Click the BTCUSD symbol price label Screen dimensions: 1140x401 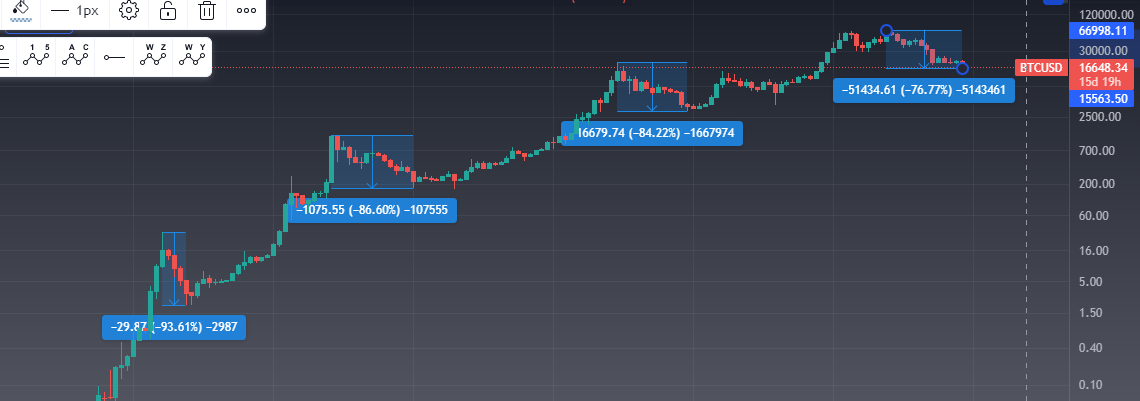[1039, 68]
